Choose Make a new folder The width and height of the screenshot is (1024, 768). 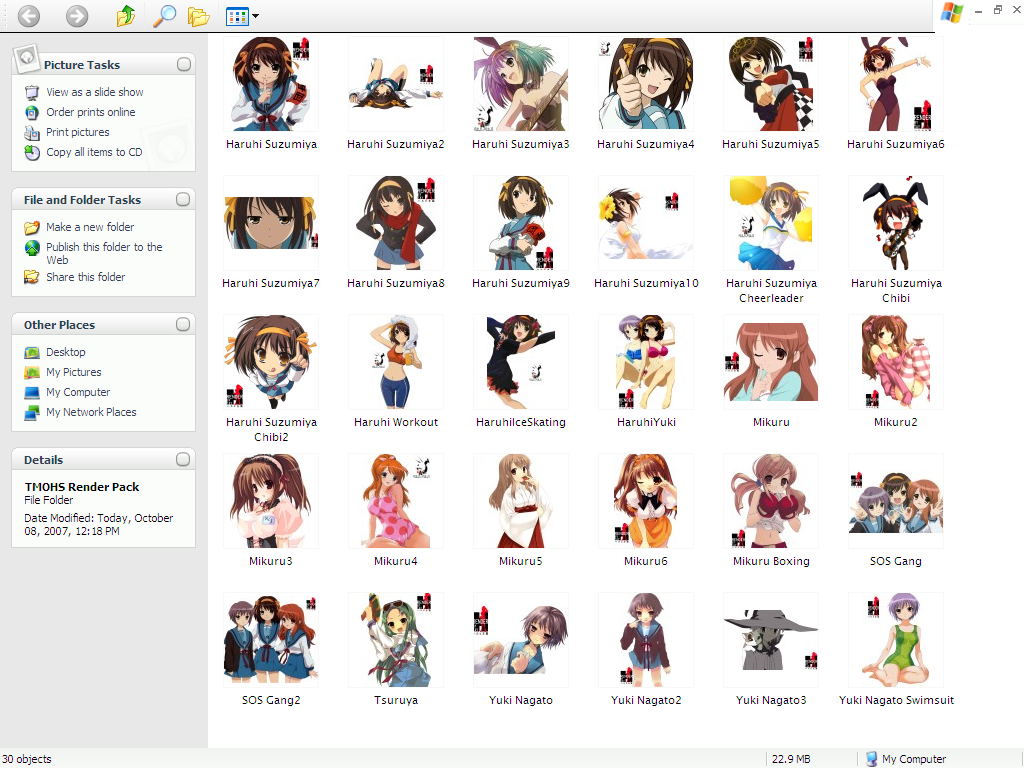pos(90,227)
